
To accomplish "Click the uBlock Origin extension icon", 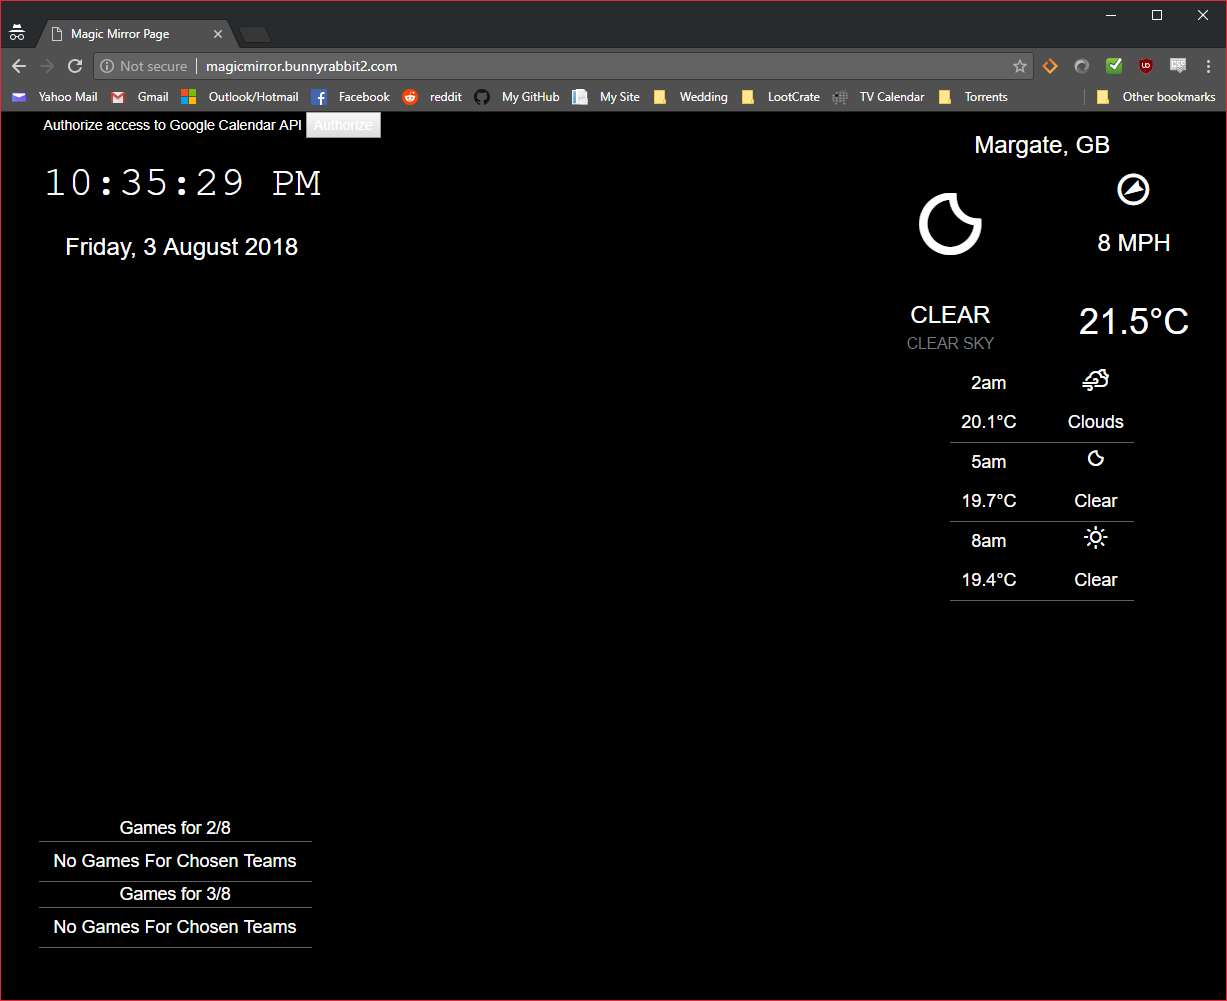I will 1146,66.
